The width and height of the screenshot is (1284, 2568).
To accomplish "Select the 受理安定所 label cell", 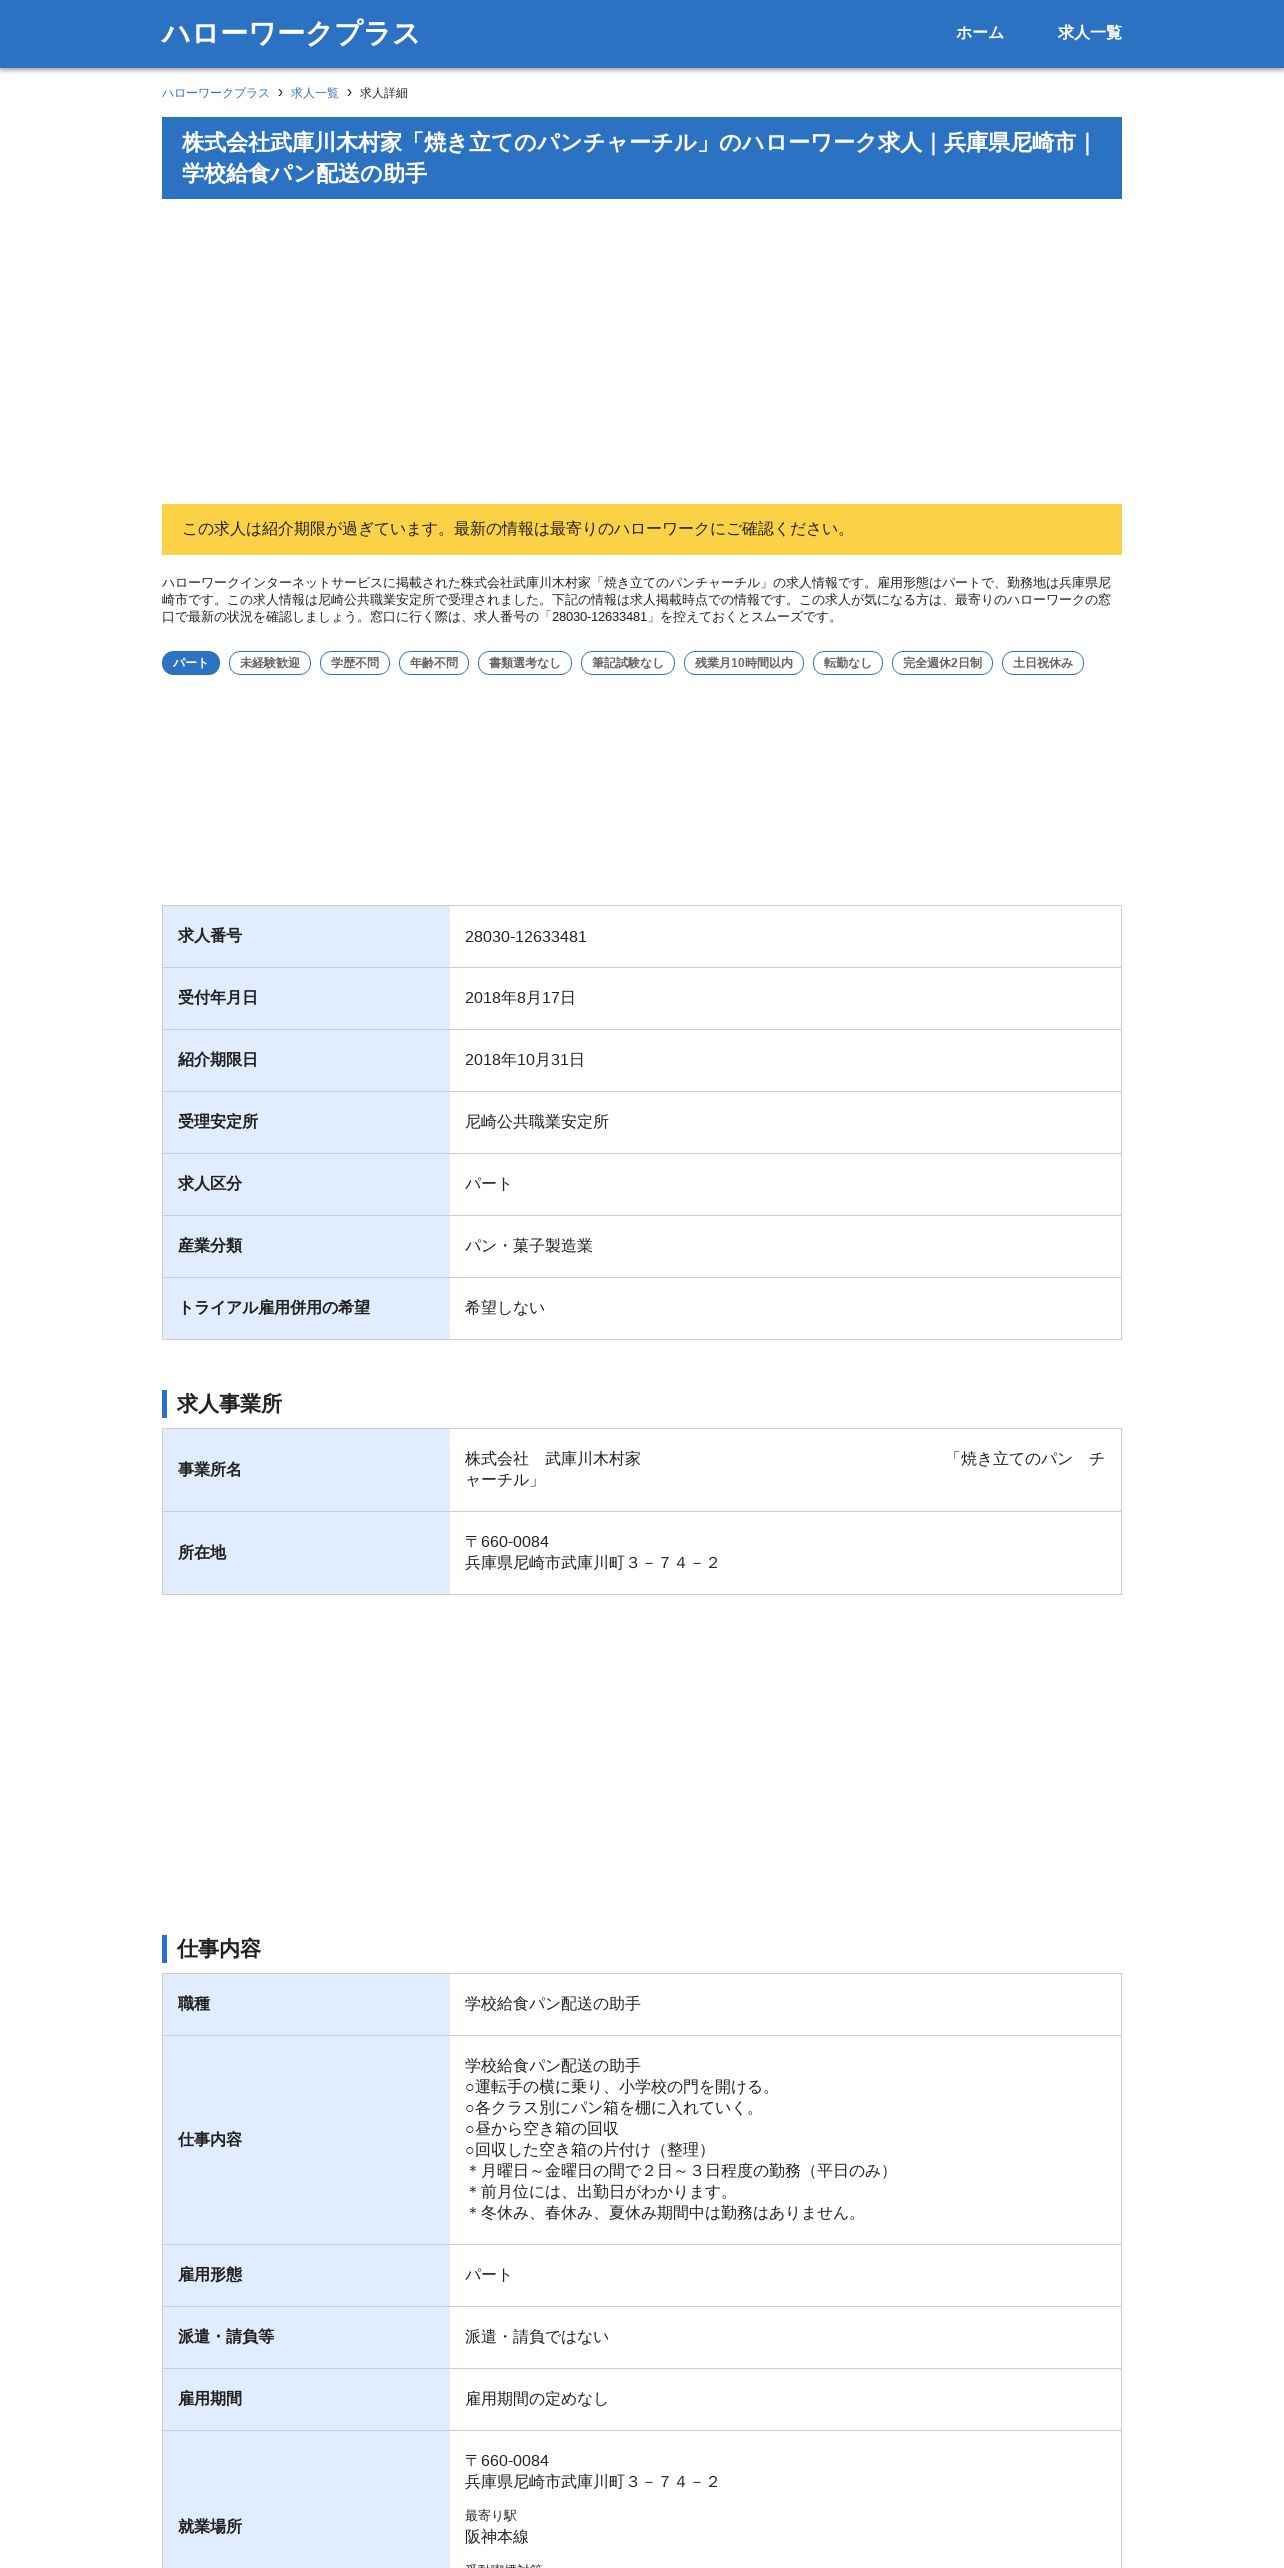I will tap(306, 1123).
